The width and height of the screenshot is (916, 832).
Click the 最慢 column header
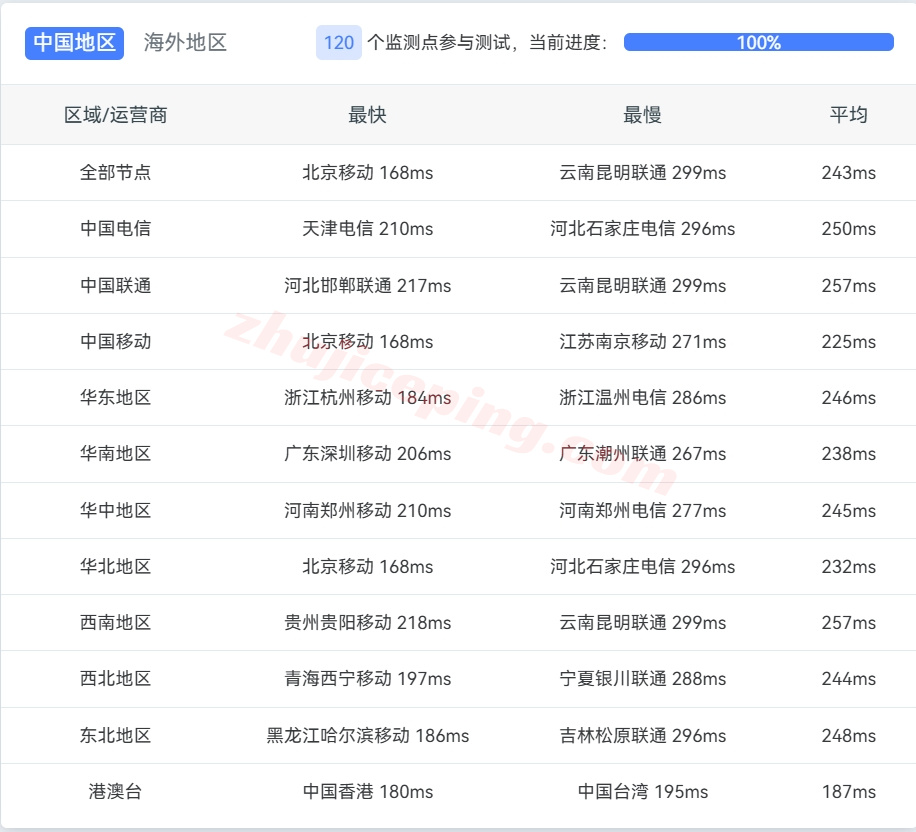tap(642, 115)
